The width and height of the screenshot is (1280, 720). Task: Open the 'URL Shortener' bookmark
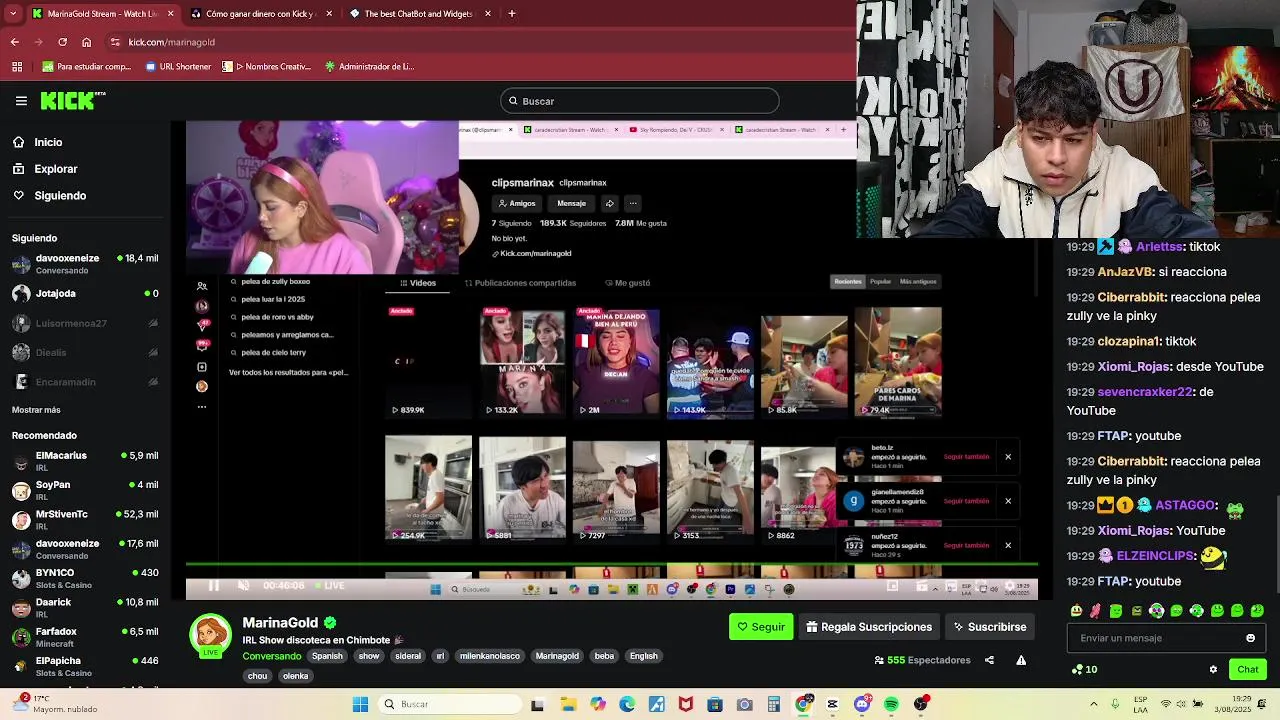[178, 67]
